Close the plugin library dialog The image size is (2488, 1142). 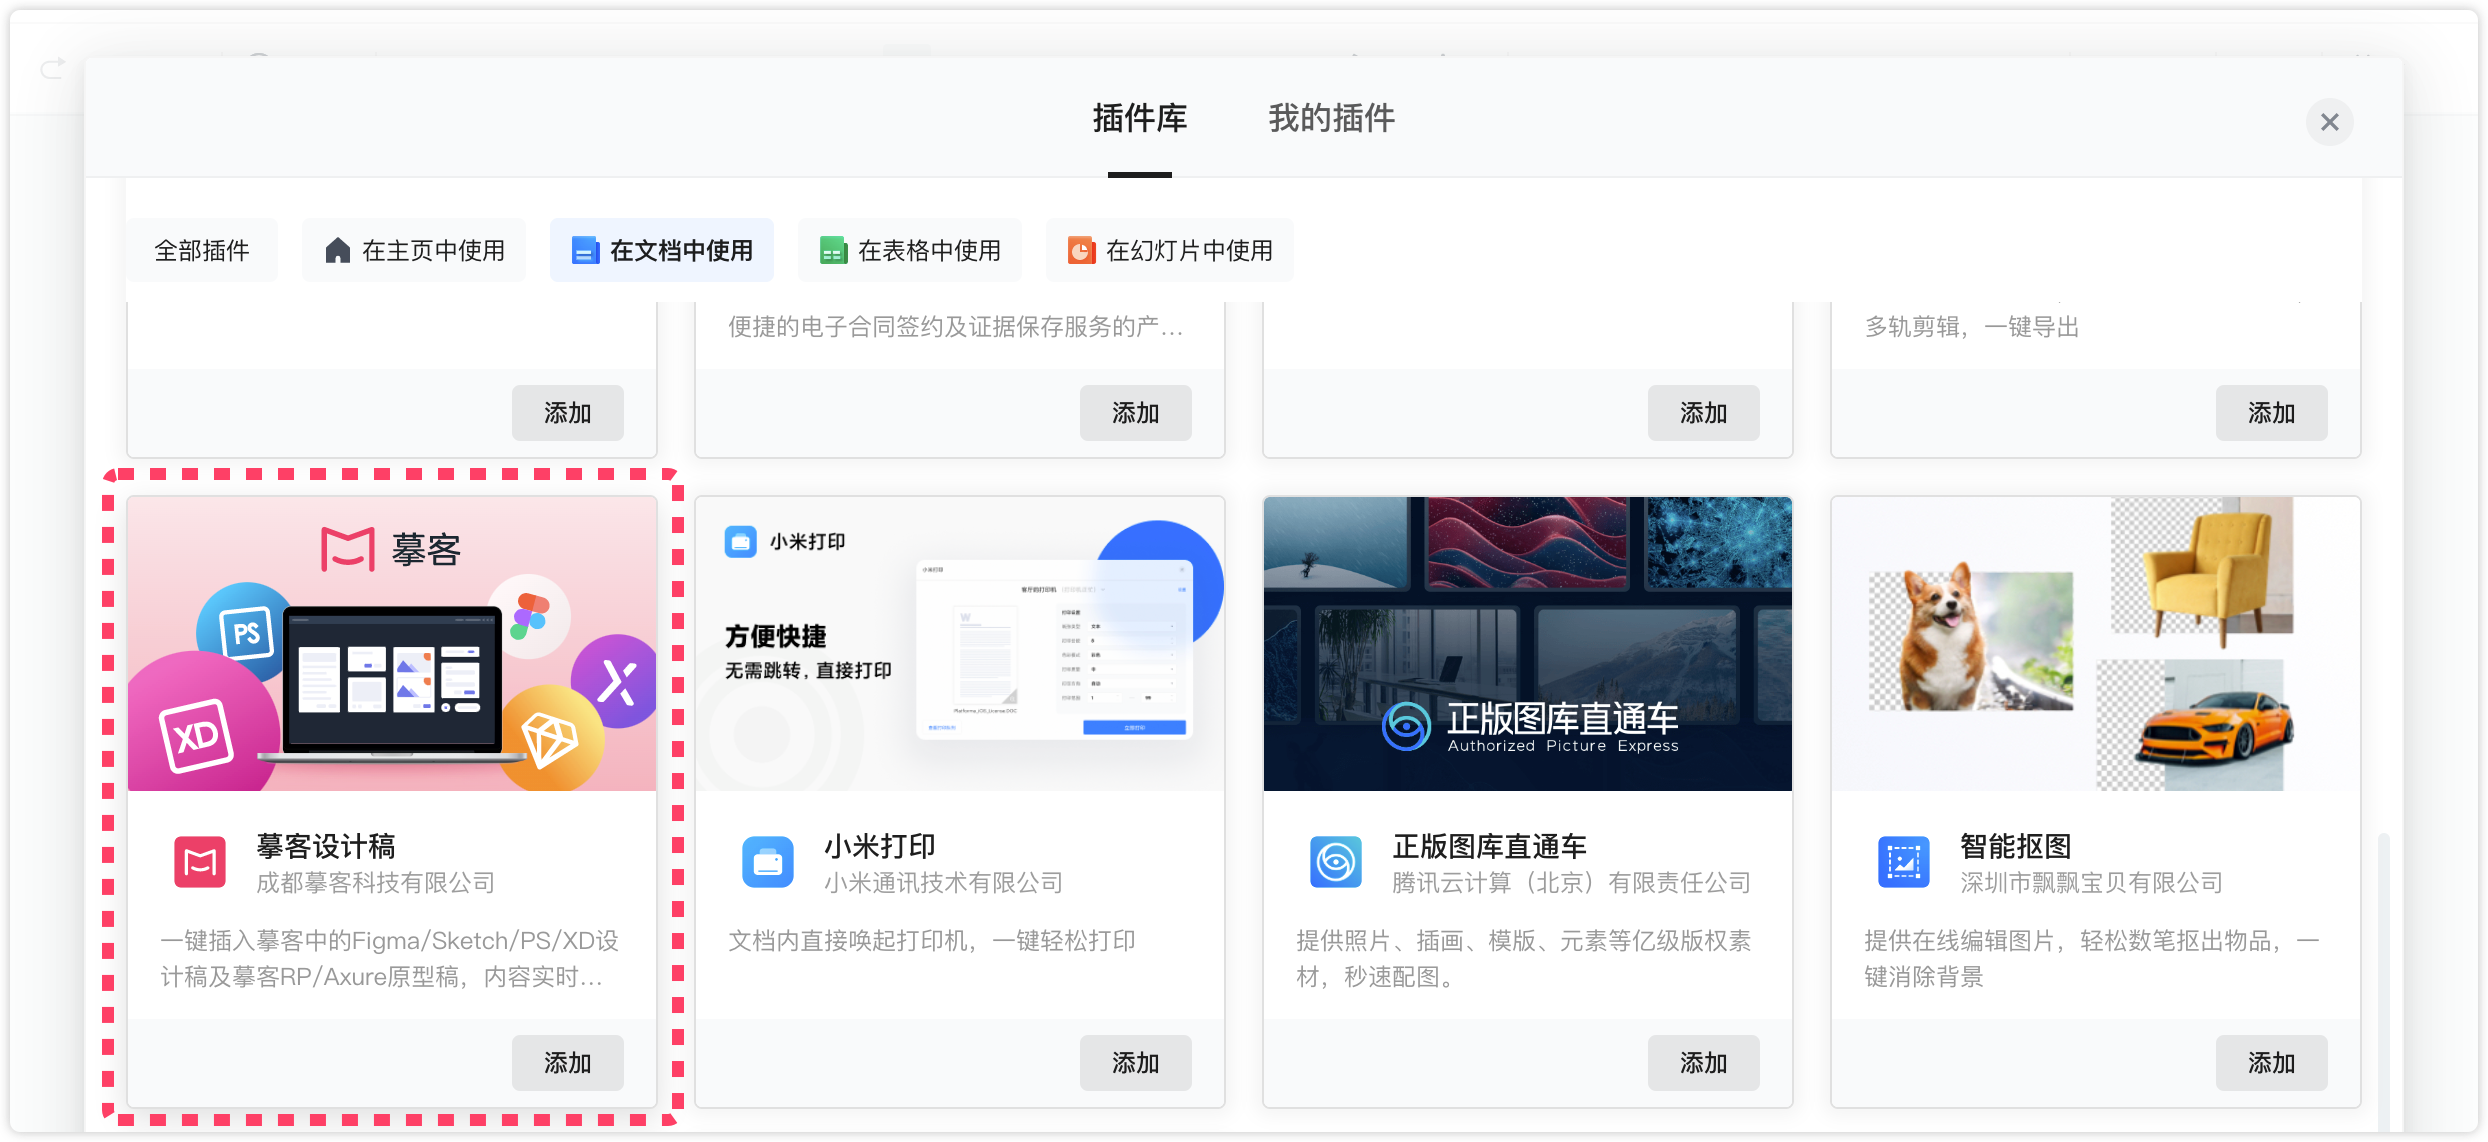(2329, 122)
